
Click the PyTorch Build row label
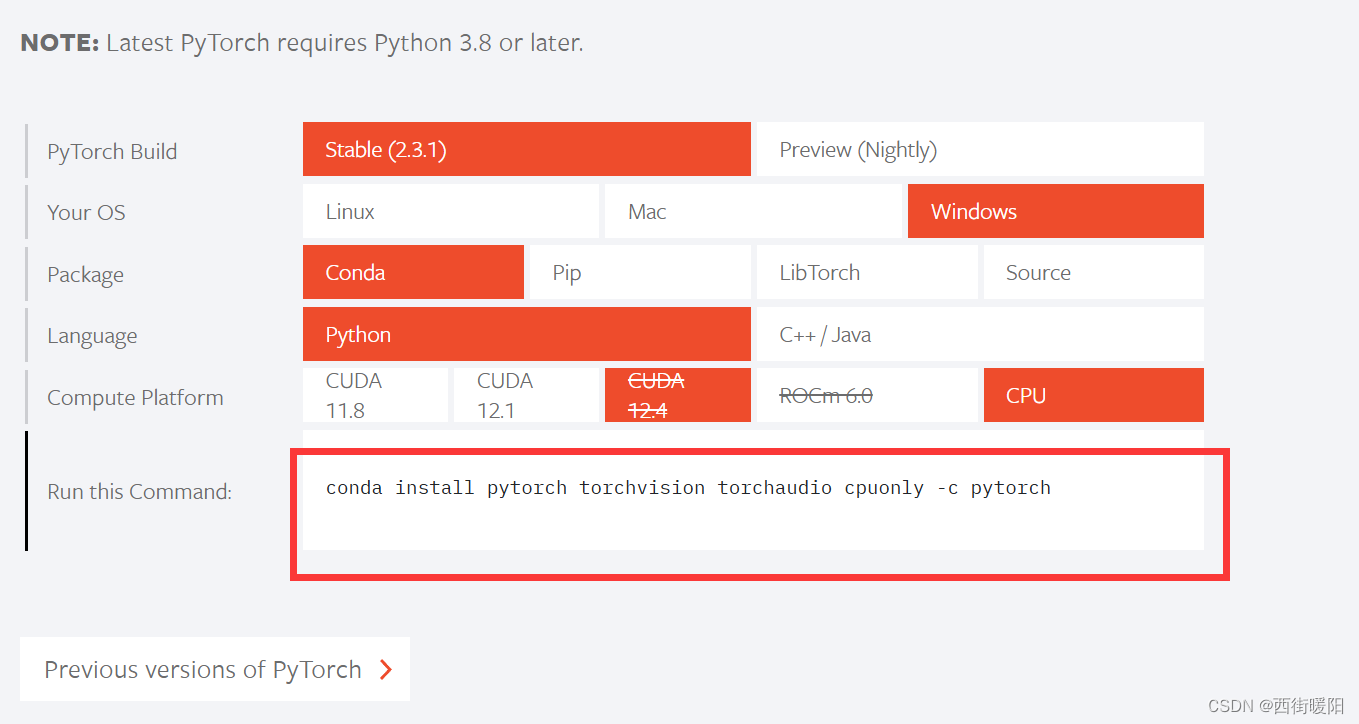pos(112,152)
